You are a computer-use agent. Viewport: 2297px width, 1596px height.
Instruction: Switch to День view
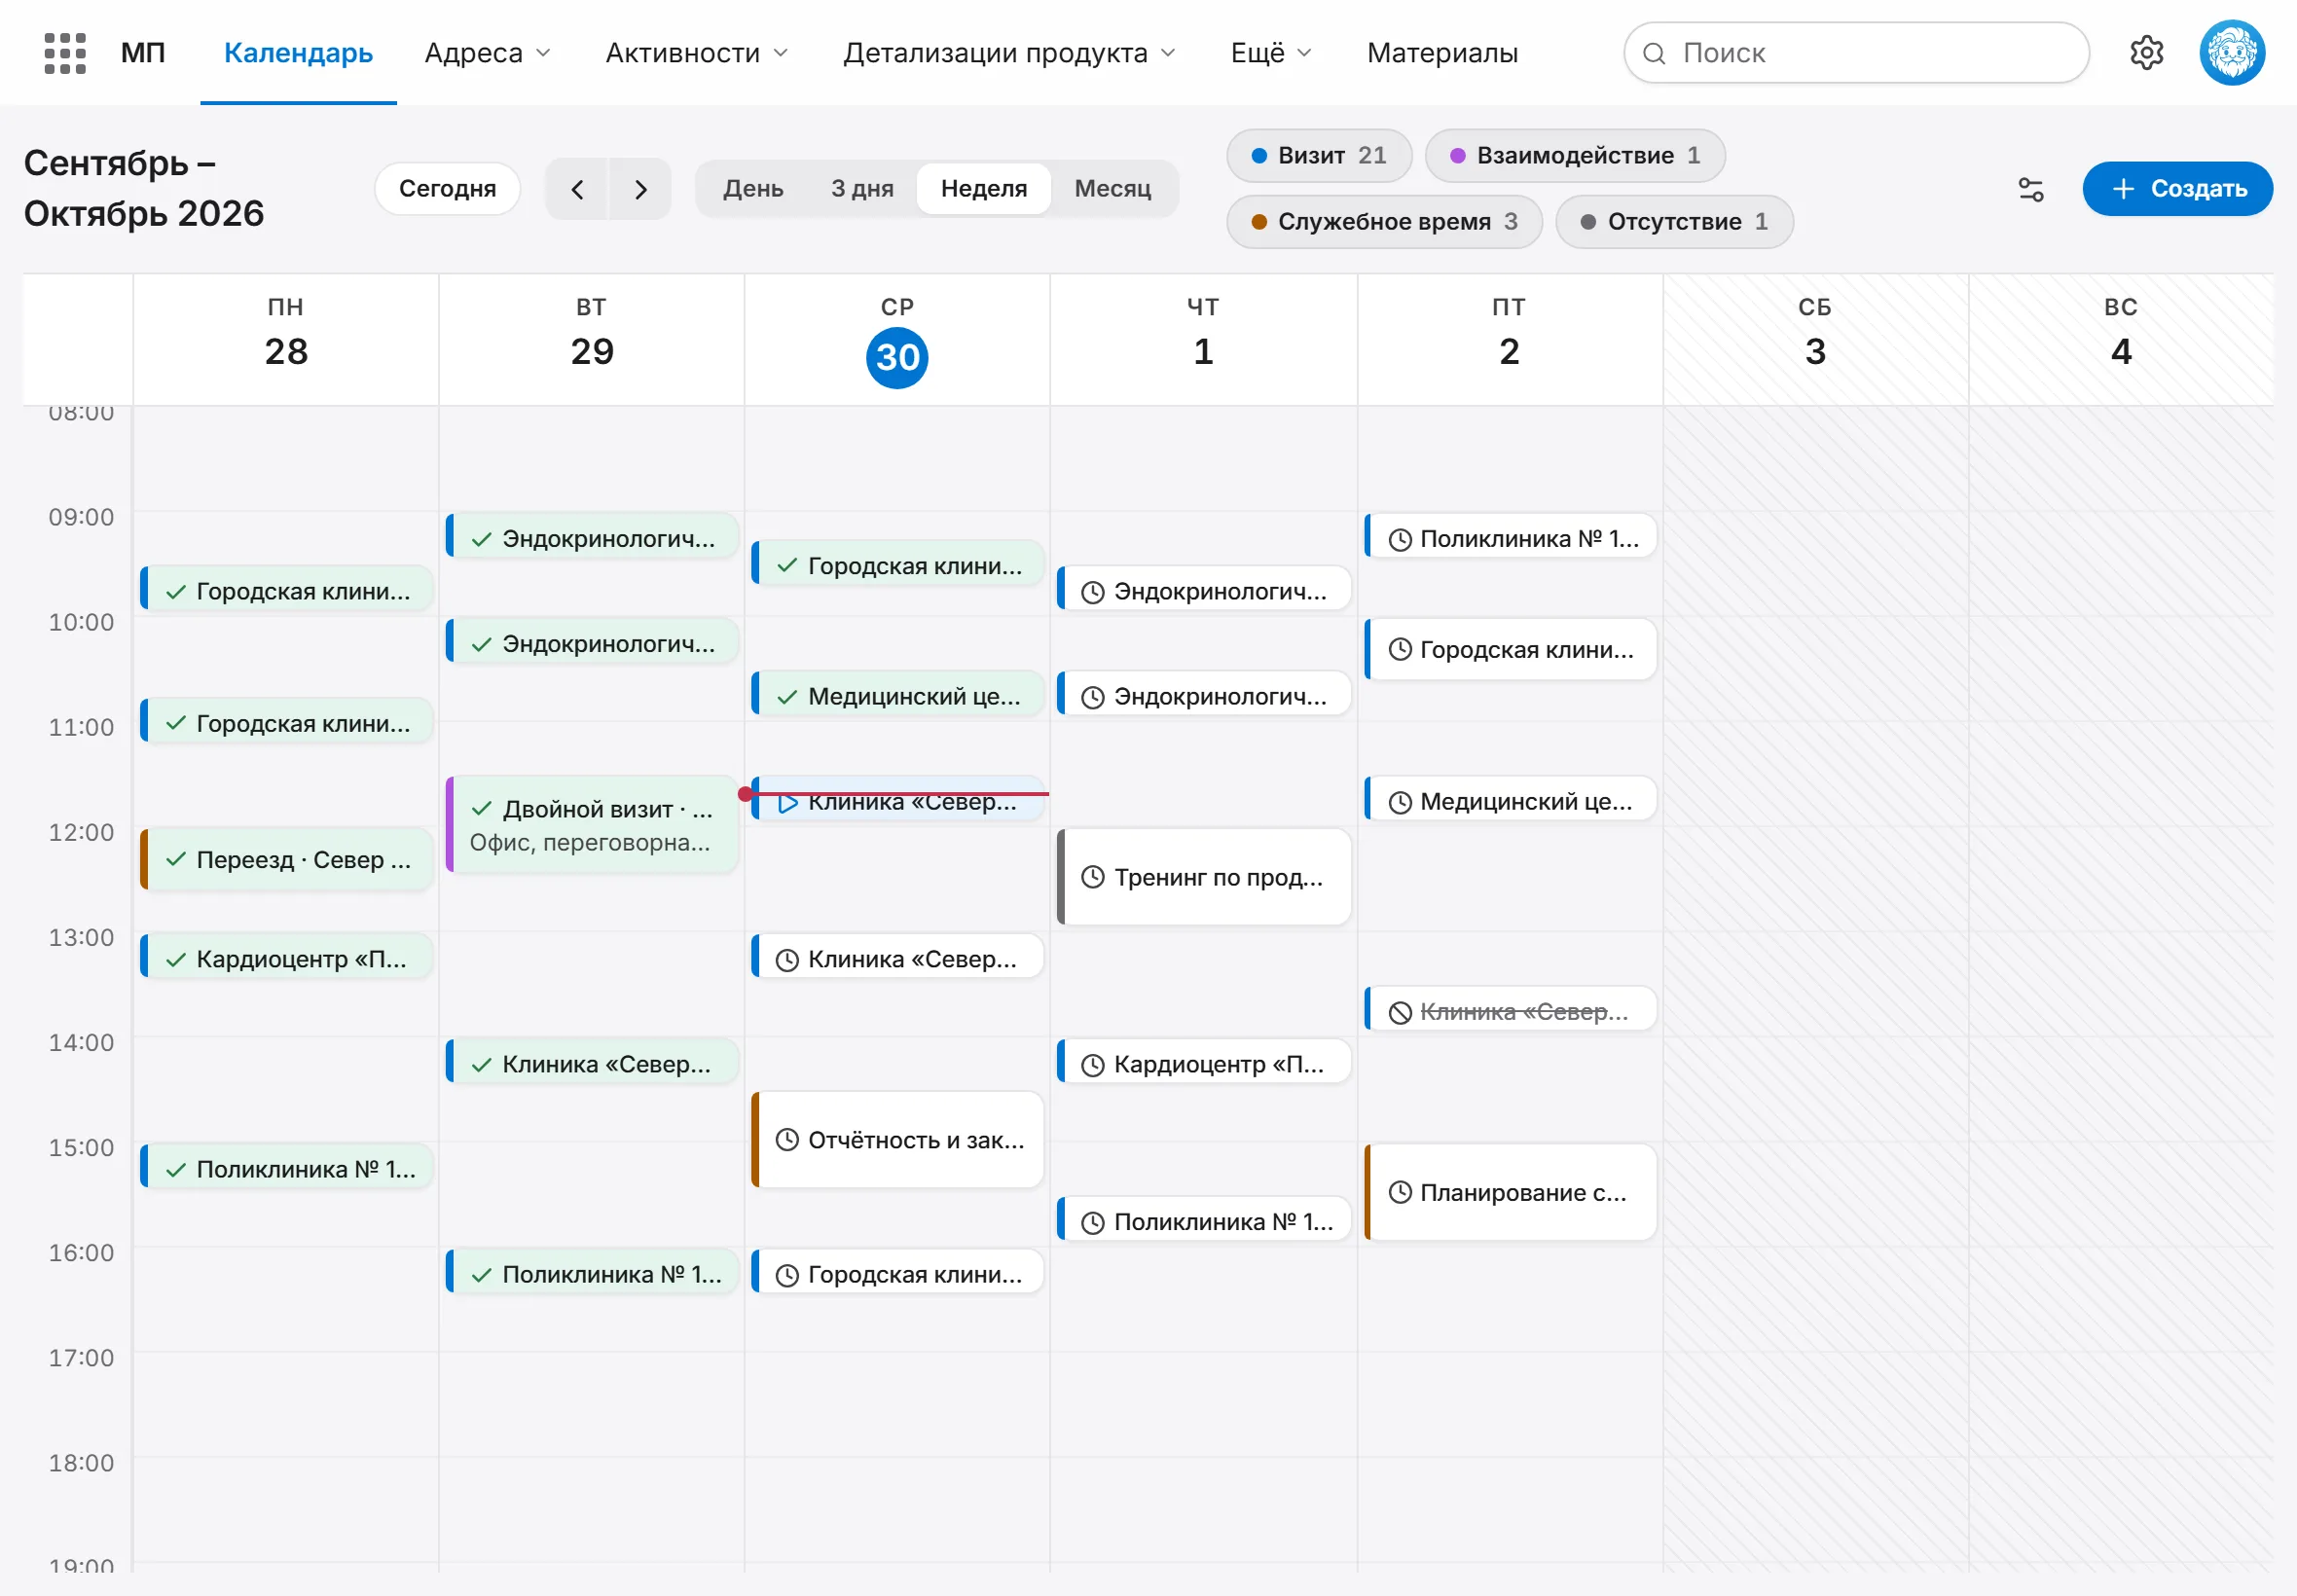tap(753, 189)
